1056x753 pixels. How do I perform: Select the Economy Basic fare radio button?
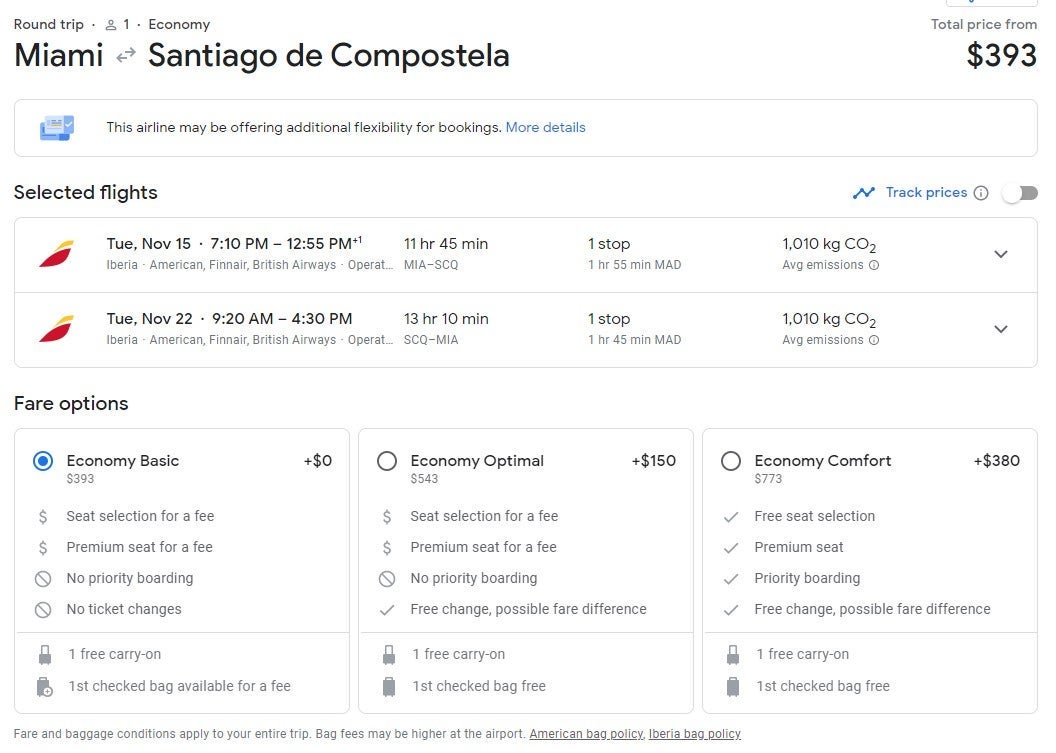click(42, 461)
